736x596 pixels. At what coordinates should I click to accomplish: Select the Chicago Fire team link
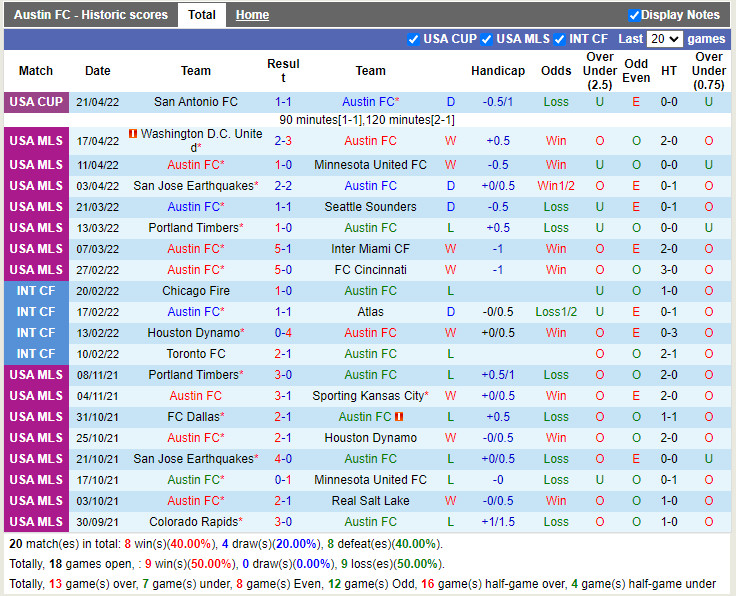click(x=196, y=291)
